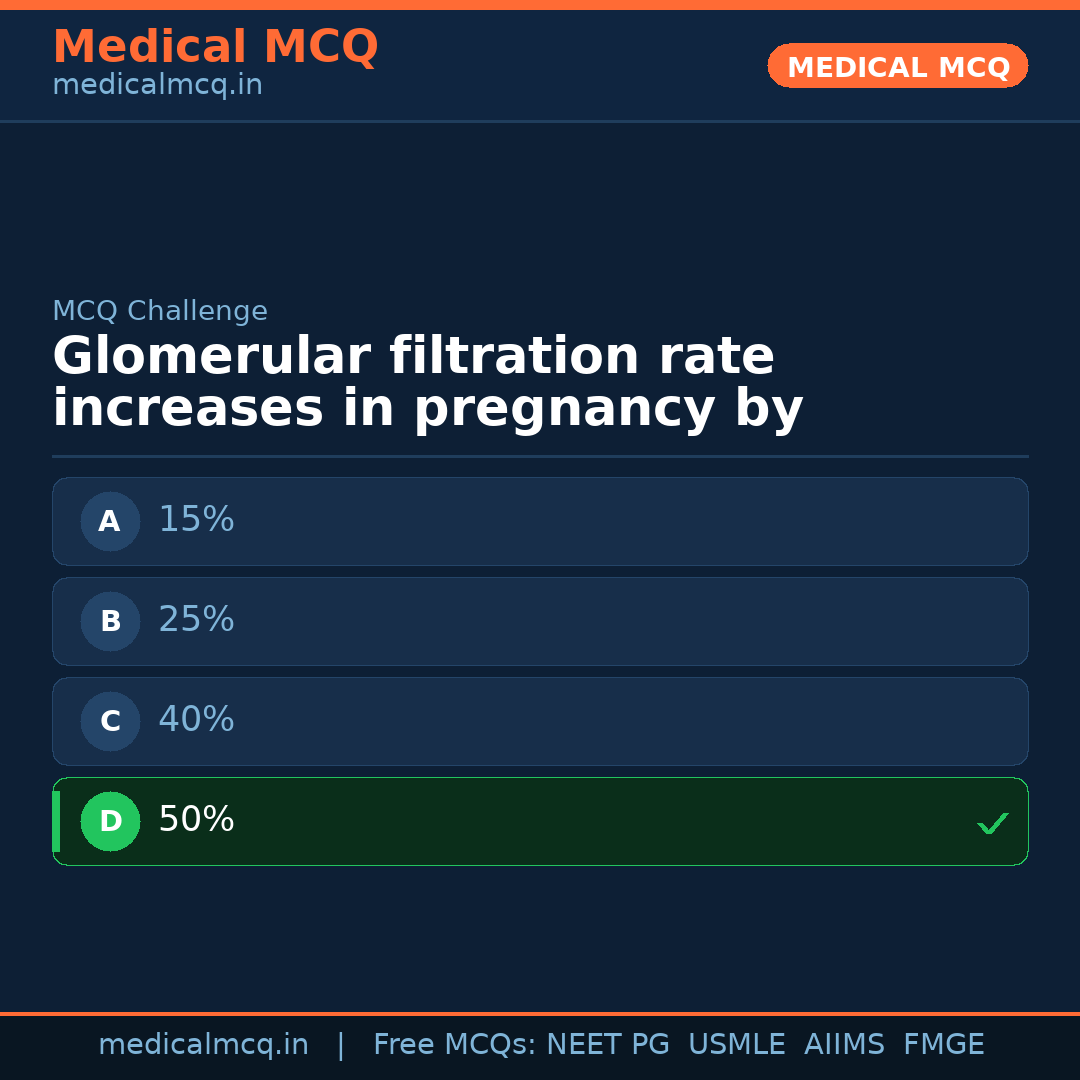Click the circular A option badge
Screen dimensions: 1080x1080
110,521
